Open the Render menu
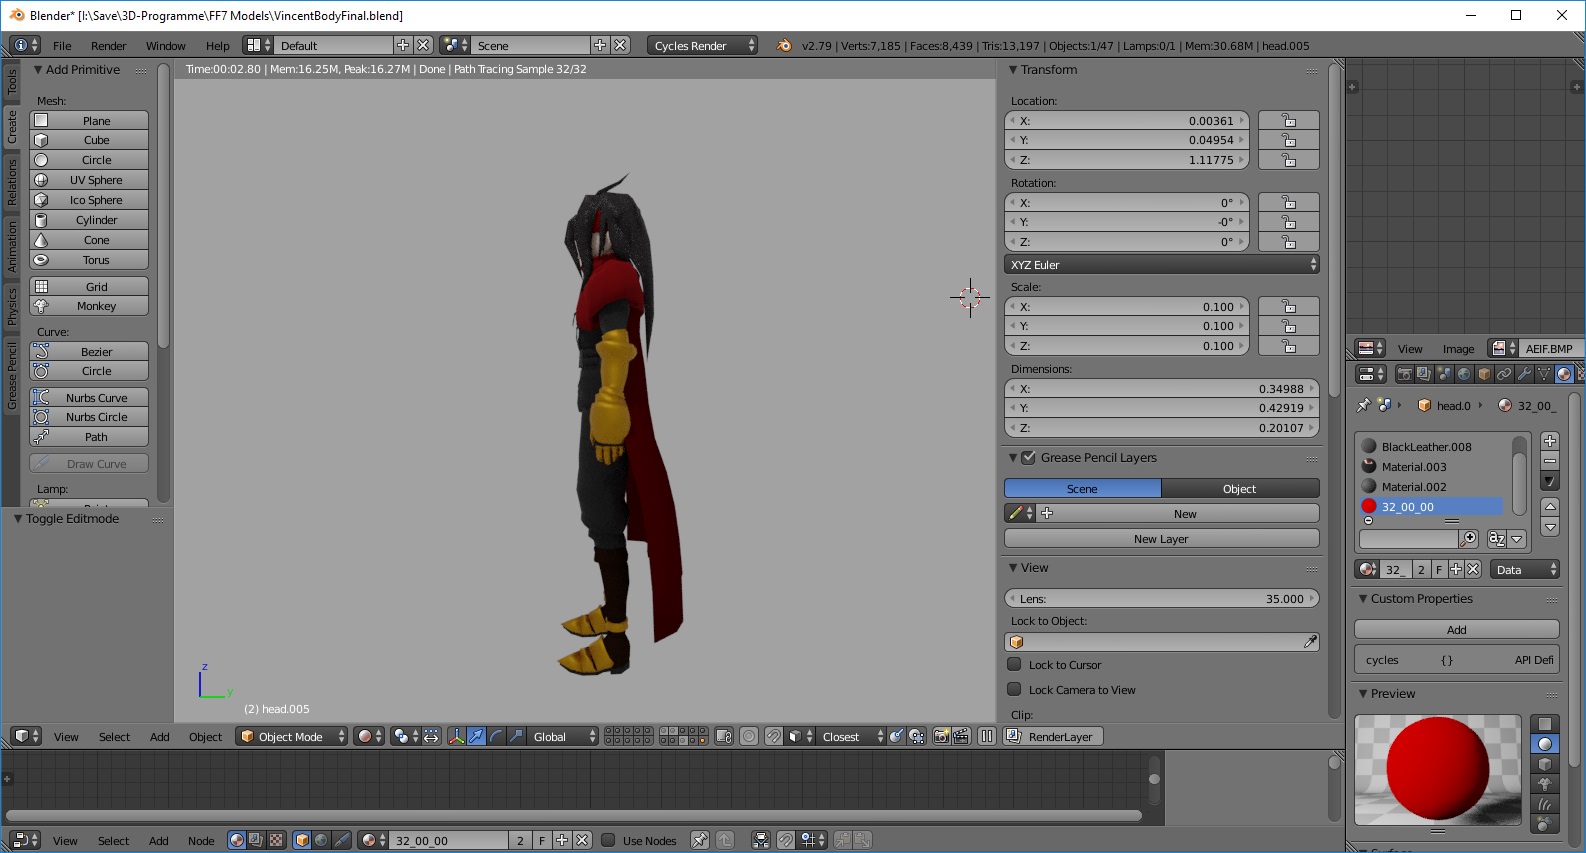Viewport: 1586px width, 853px height. click(108, 46)
